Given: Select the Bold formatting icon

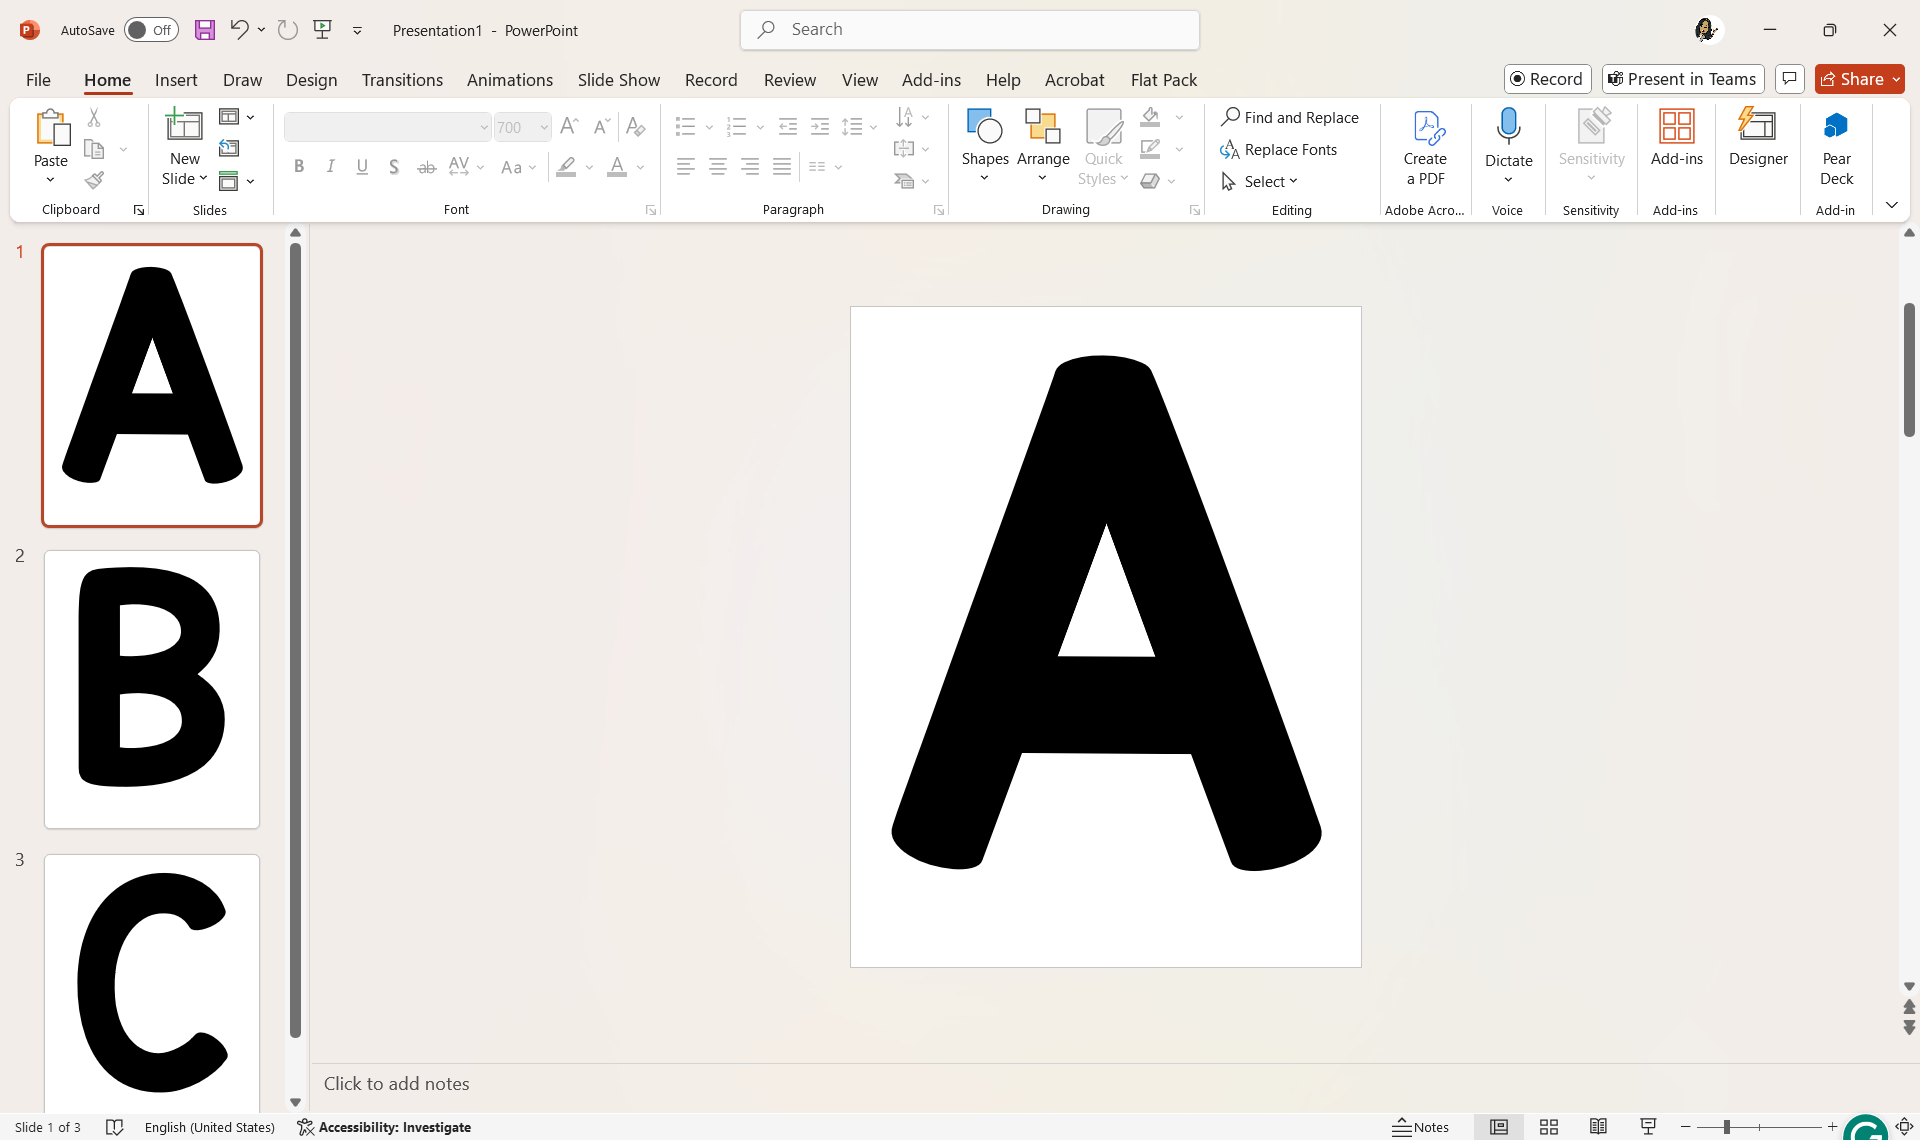Looking at the screenshot, I should (x=298, y=166).
